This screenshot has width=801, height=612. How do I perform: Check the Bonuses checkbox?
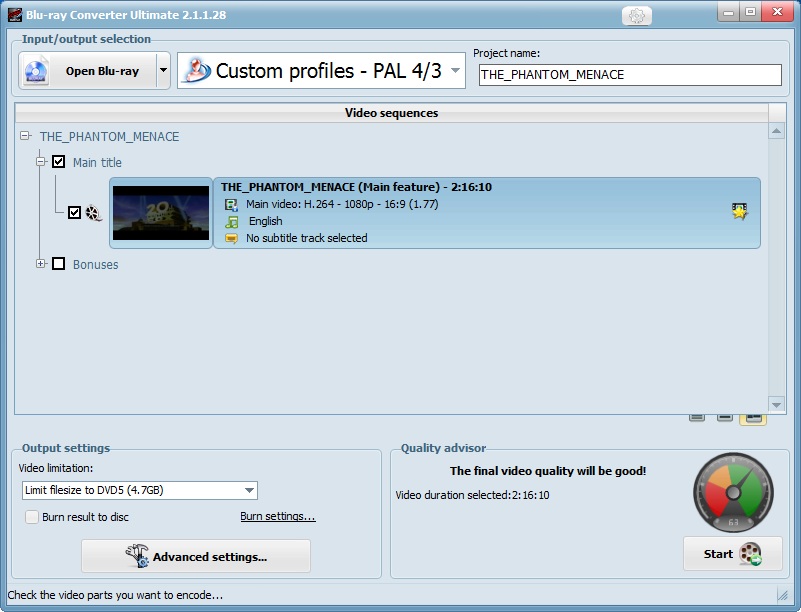[x=59, y=264]
